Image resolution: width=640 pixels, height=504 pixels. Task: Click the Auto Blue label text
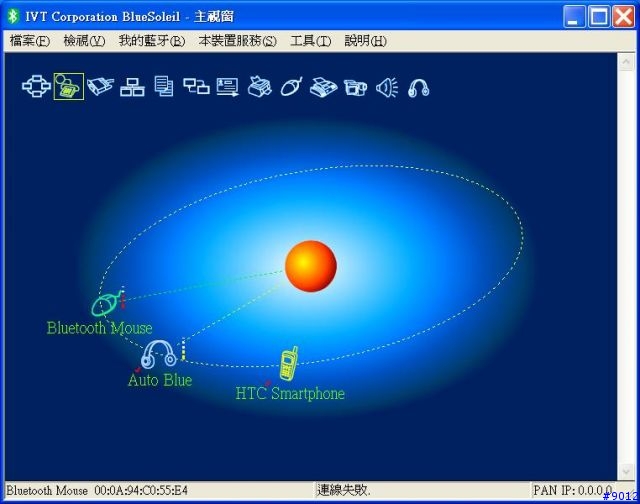[160, 380]
